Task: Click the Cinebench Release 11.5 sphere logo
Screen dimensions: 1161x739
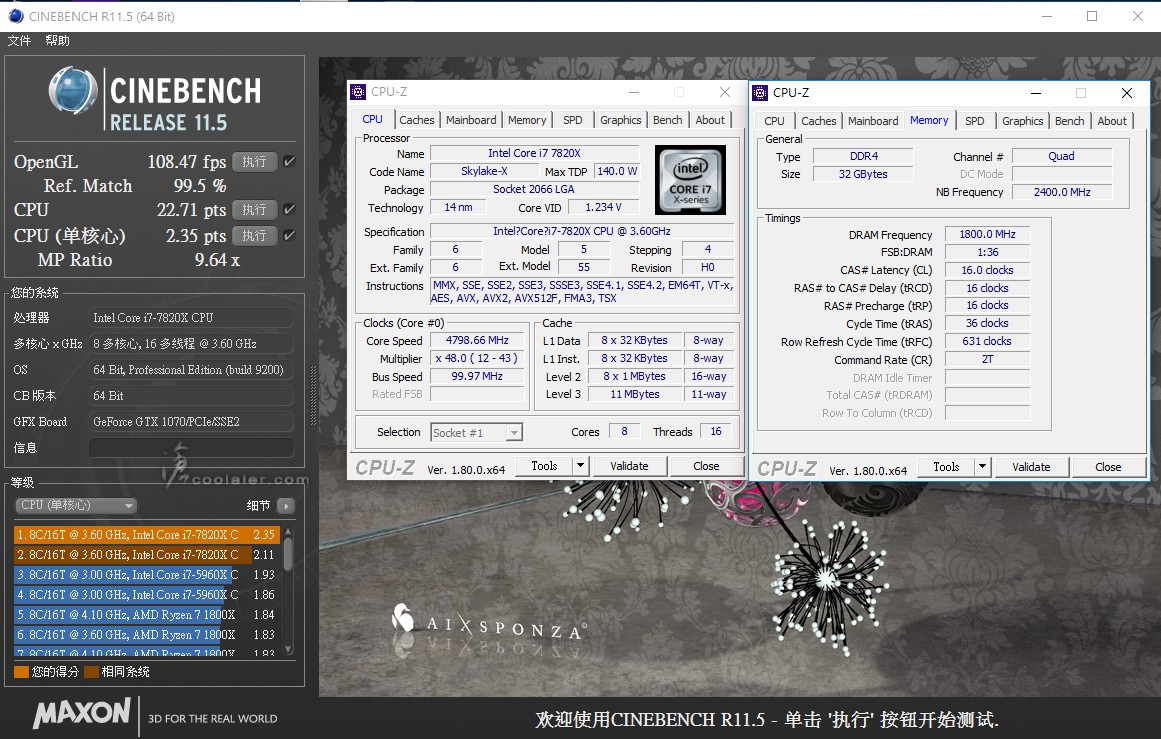Action: click(73, 92)
